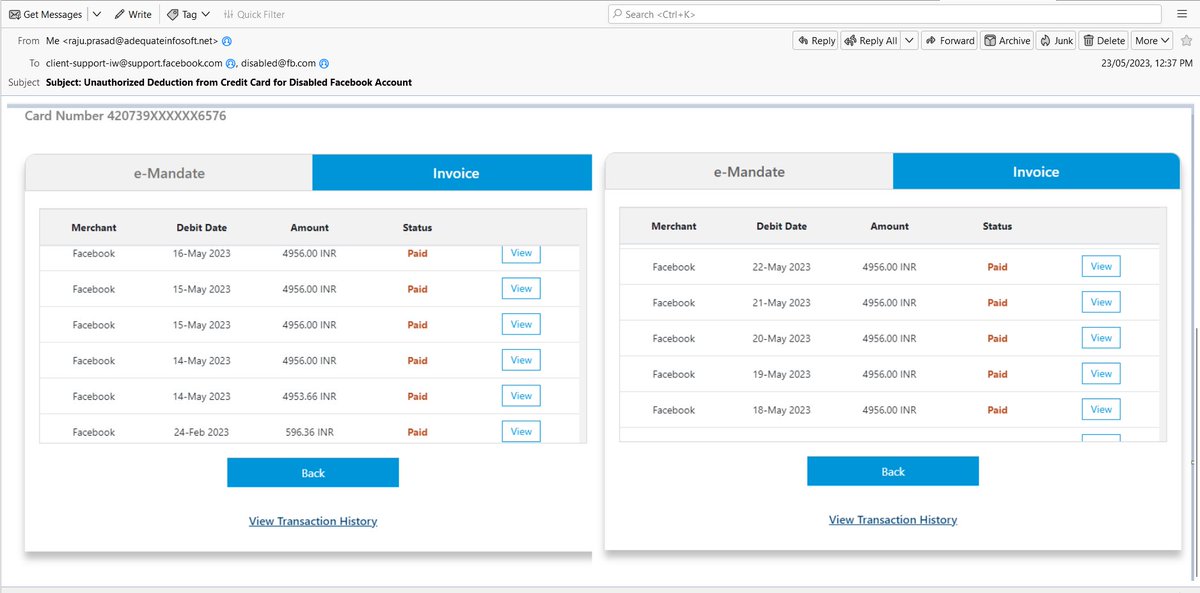1200x593 pixels.
Task: Click the Amount header in right table
Action: coord(889,226)
